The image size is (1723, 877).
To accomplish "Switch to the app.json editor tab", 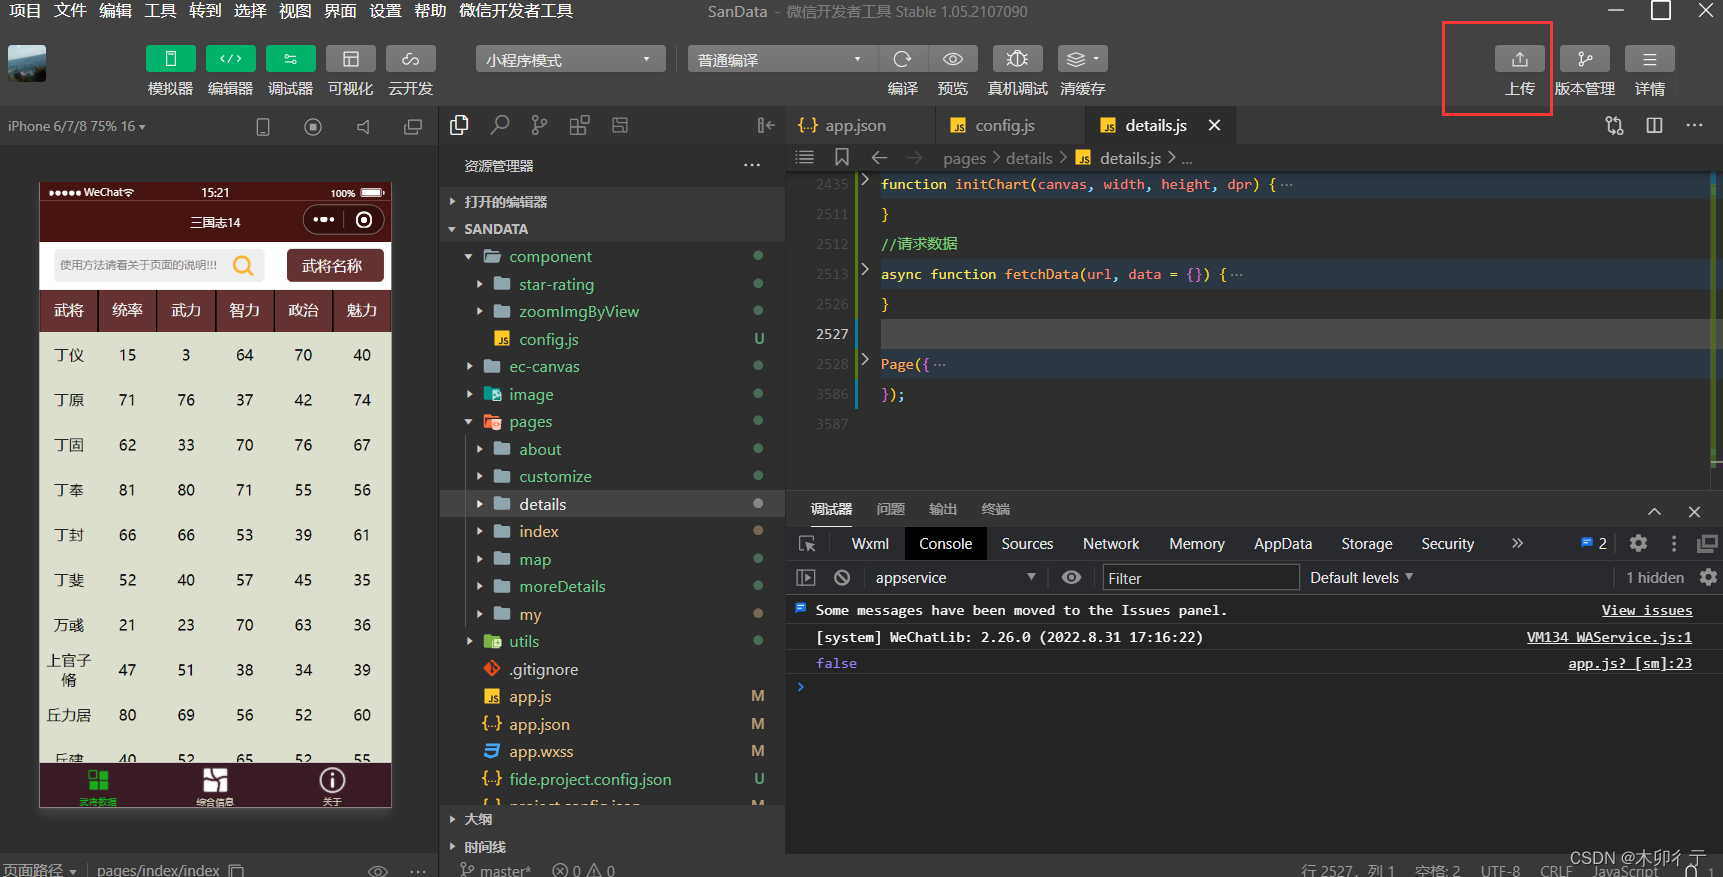I will pyautogui.click(x=855, y=125).
